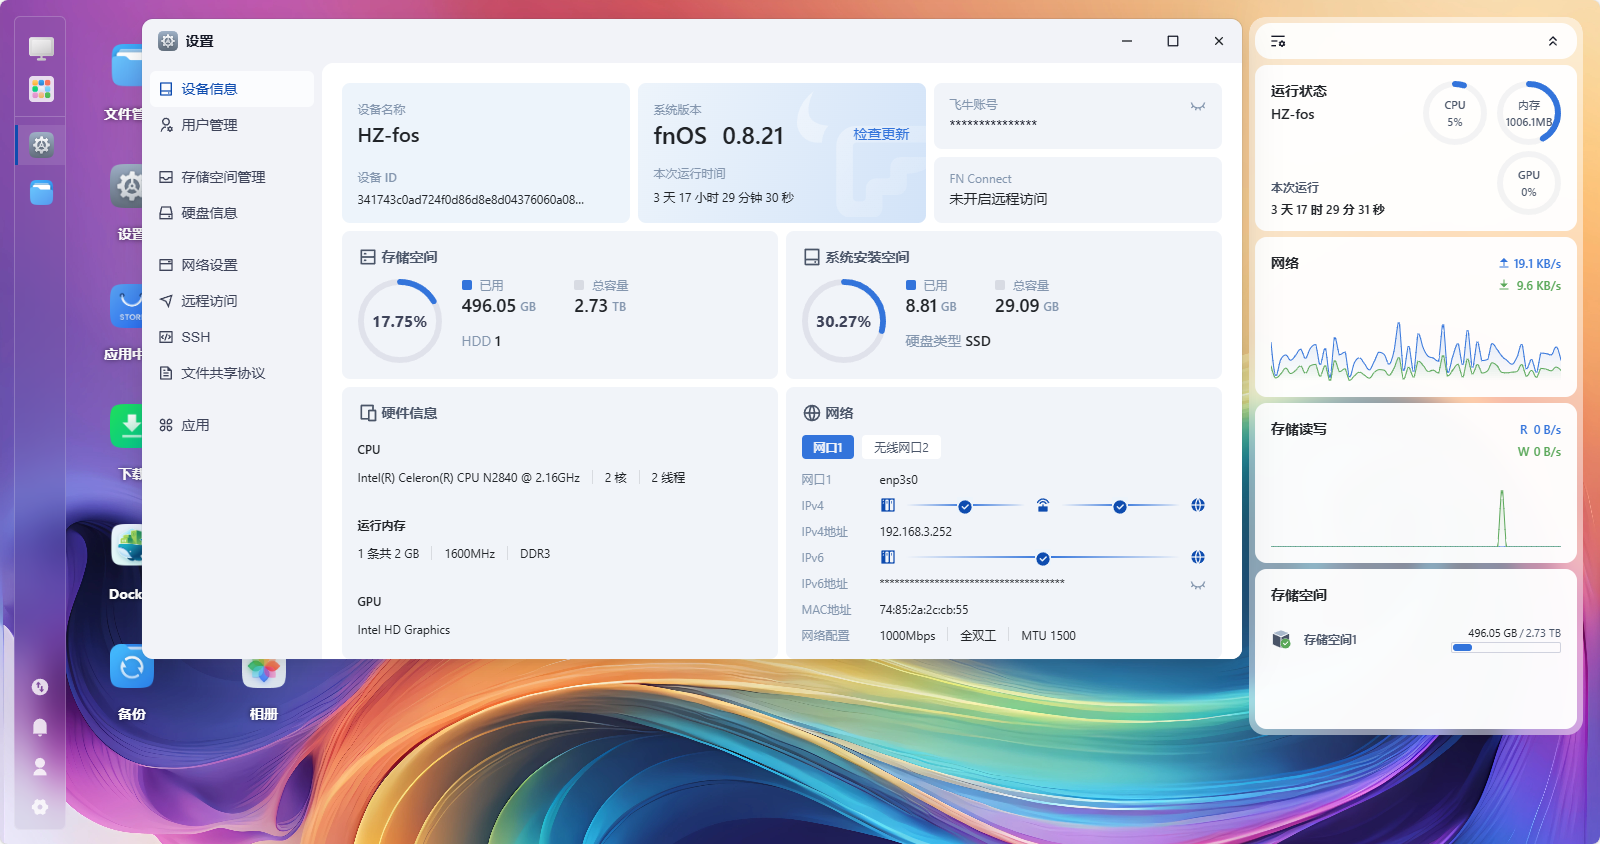Click the 存储空间1 usage progress bar
Screen dimensions: 1600x844
tap(1506, 648)
